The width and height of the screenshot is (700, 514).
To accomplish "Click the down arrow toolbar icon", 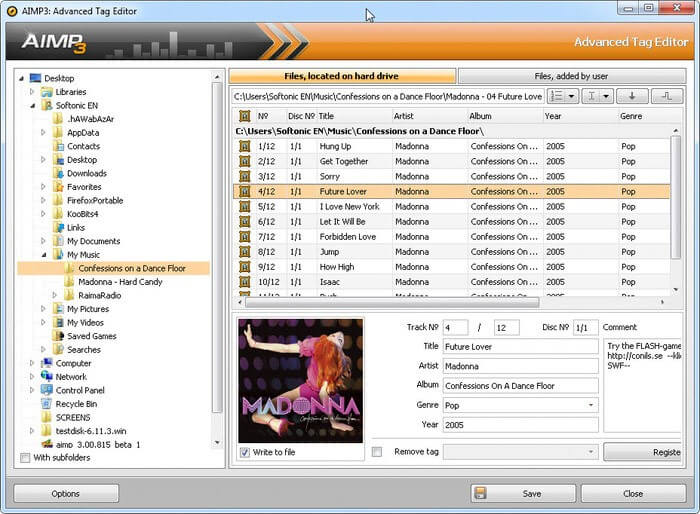I will click(x=632, y=96).
